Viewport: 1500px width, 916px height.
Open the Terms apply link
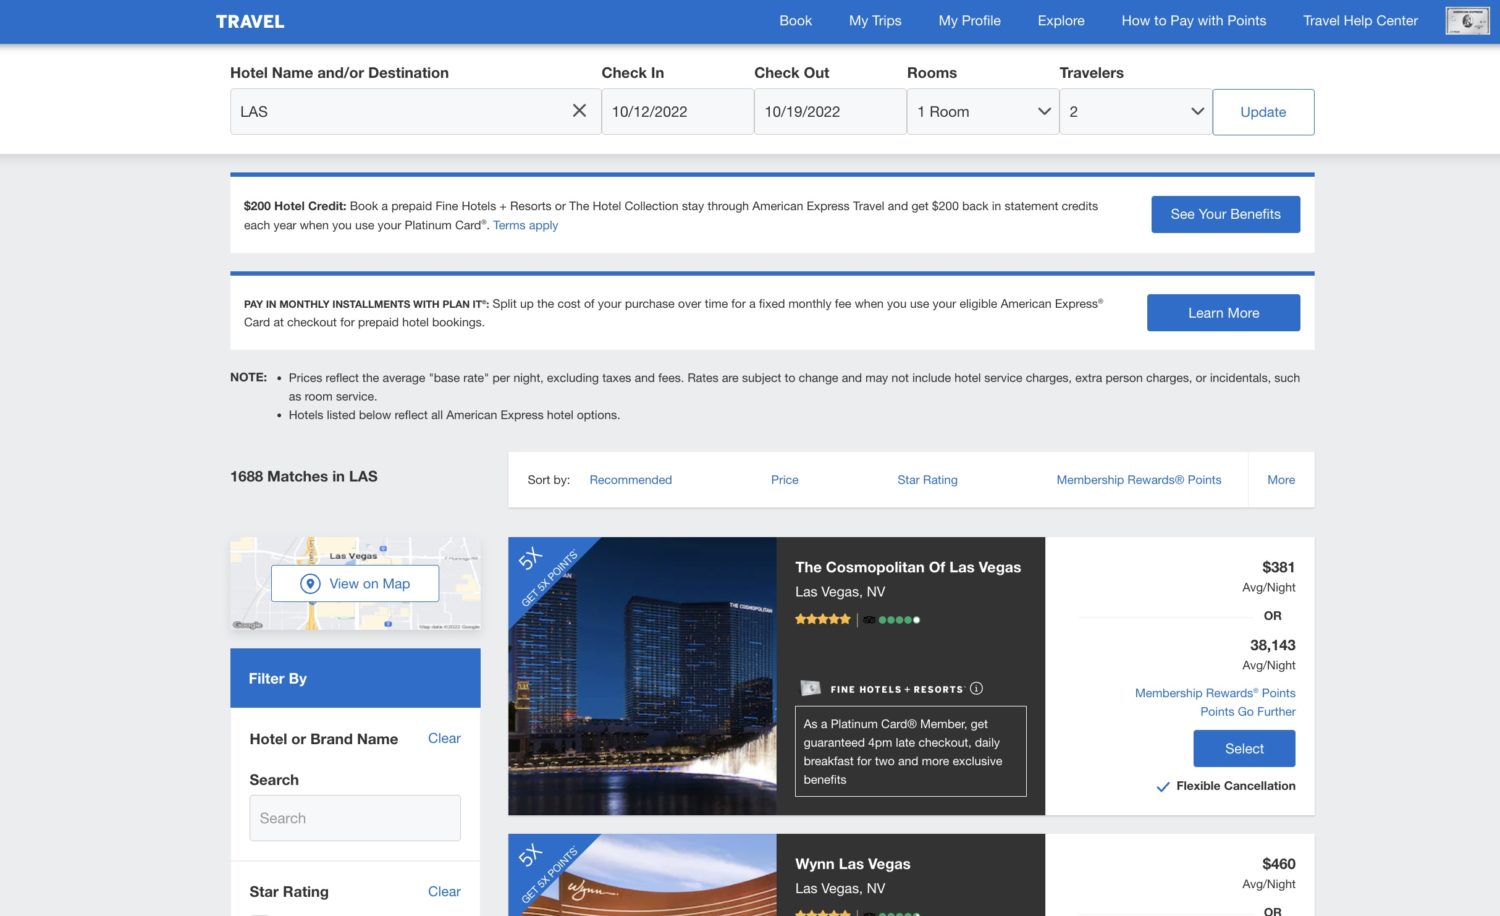click(x=525, y=225)
